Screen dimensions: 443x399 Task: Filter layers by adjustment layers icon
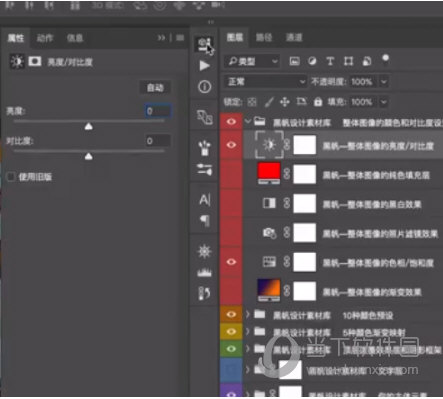click(x=312, y=61)
